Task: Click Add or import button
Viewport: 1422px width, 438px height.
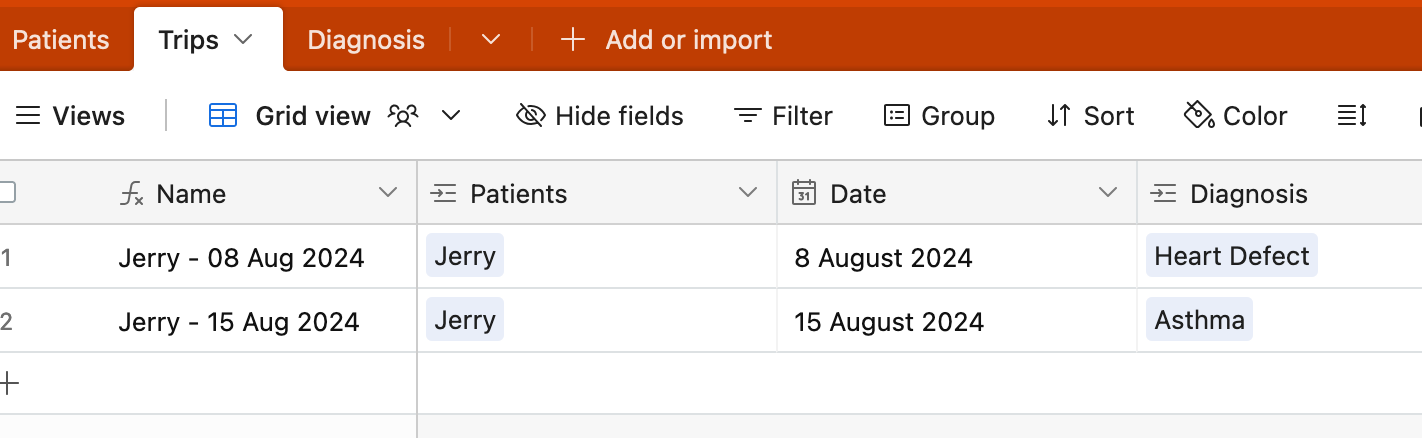Action: click(666, 40)
